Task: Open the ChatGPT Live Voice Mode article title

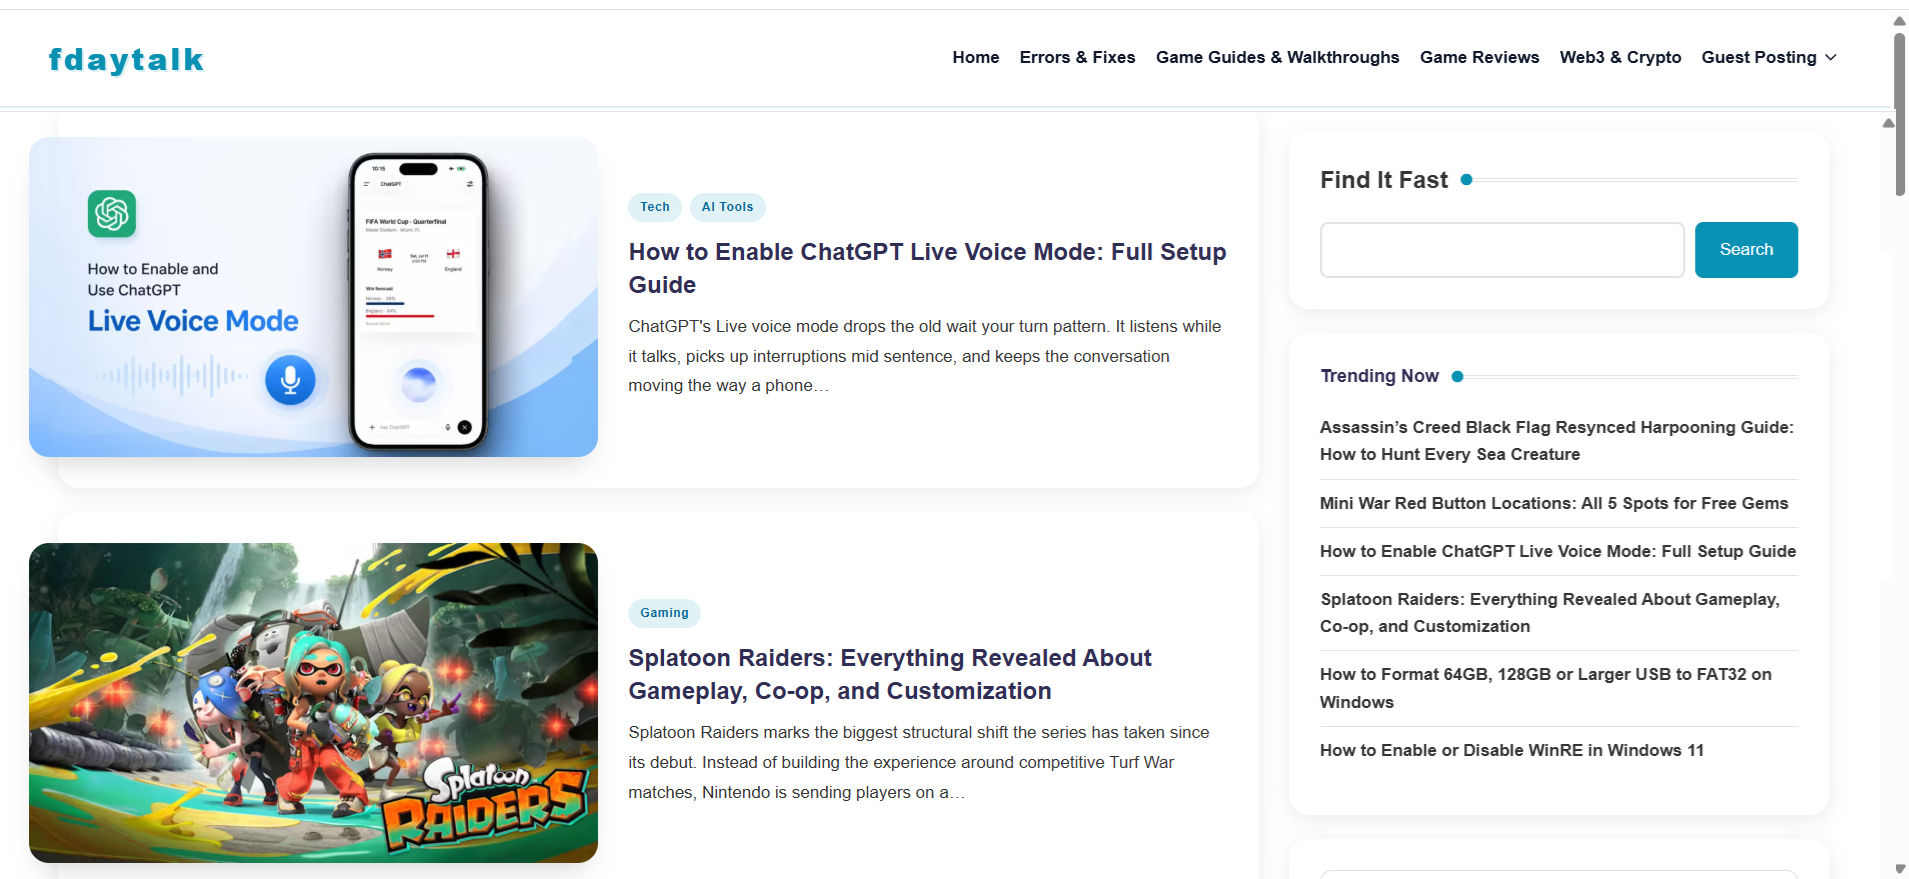Action: (x=927, y=268)
